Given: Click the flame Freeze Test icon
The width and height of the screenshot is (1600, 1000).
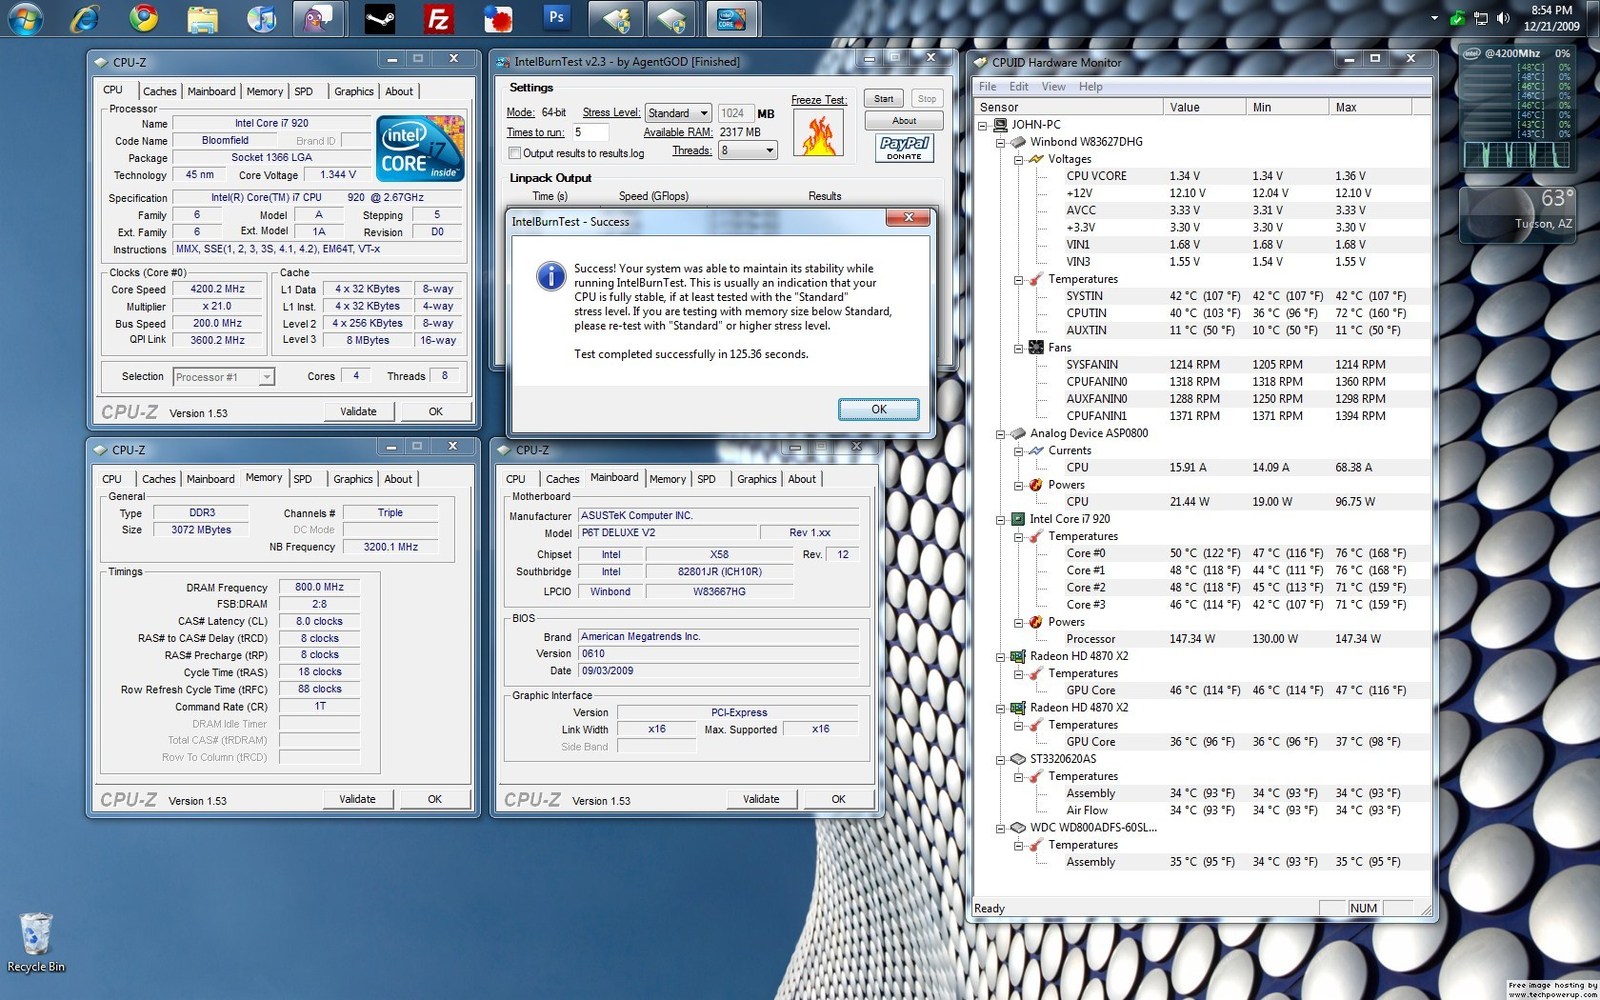Looking at the screenshot, I should coord(818,133).
